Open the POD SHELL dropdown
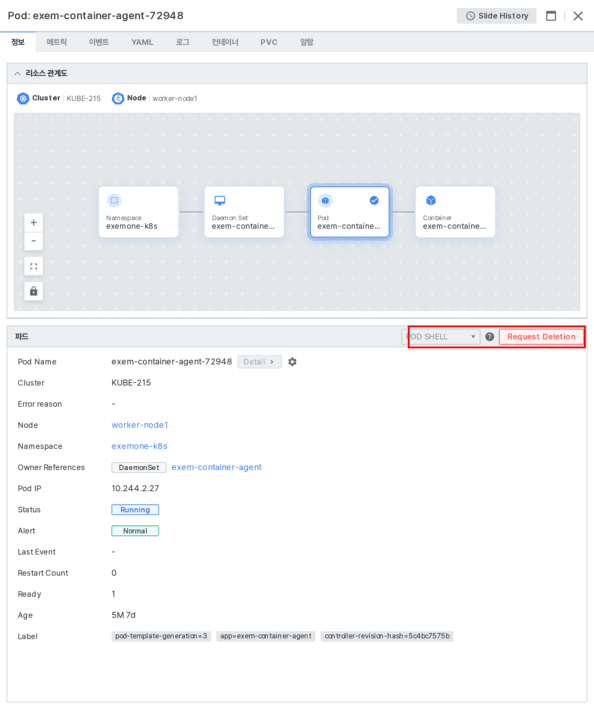 click(x=441, y=336)
